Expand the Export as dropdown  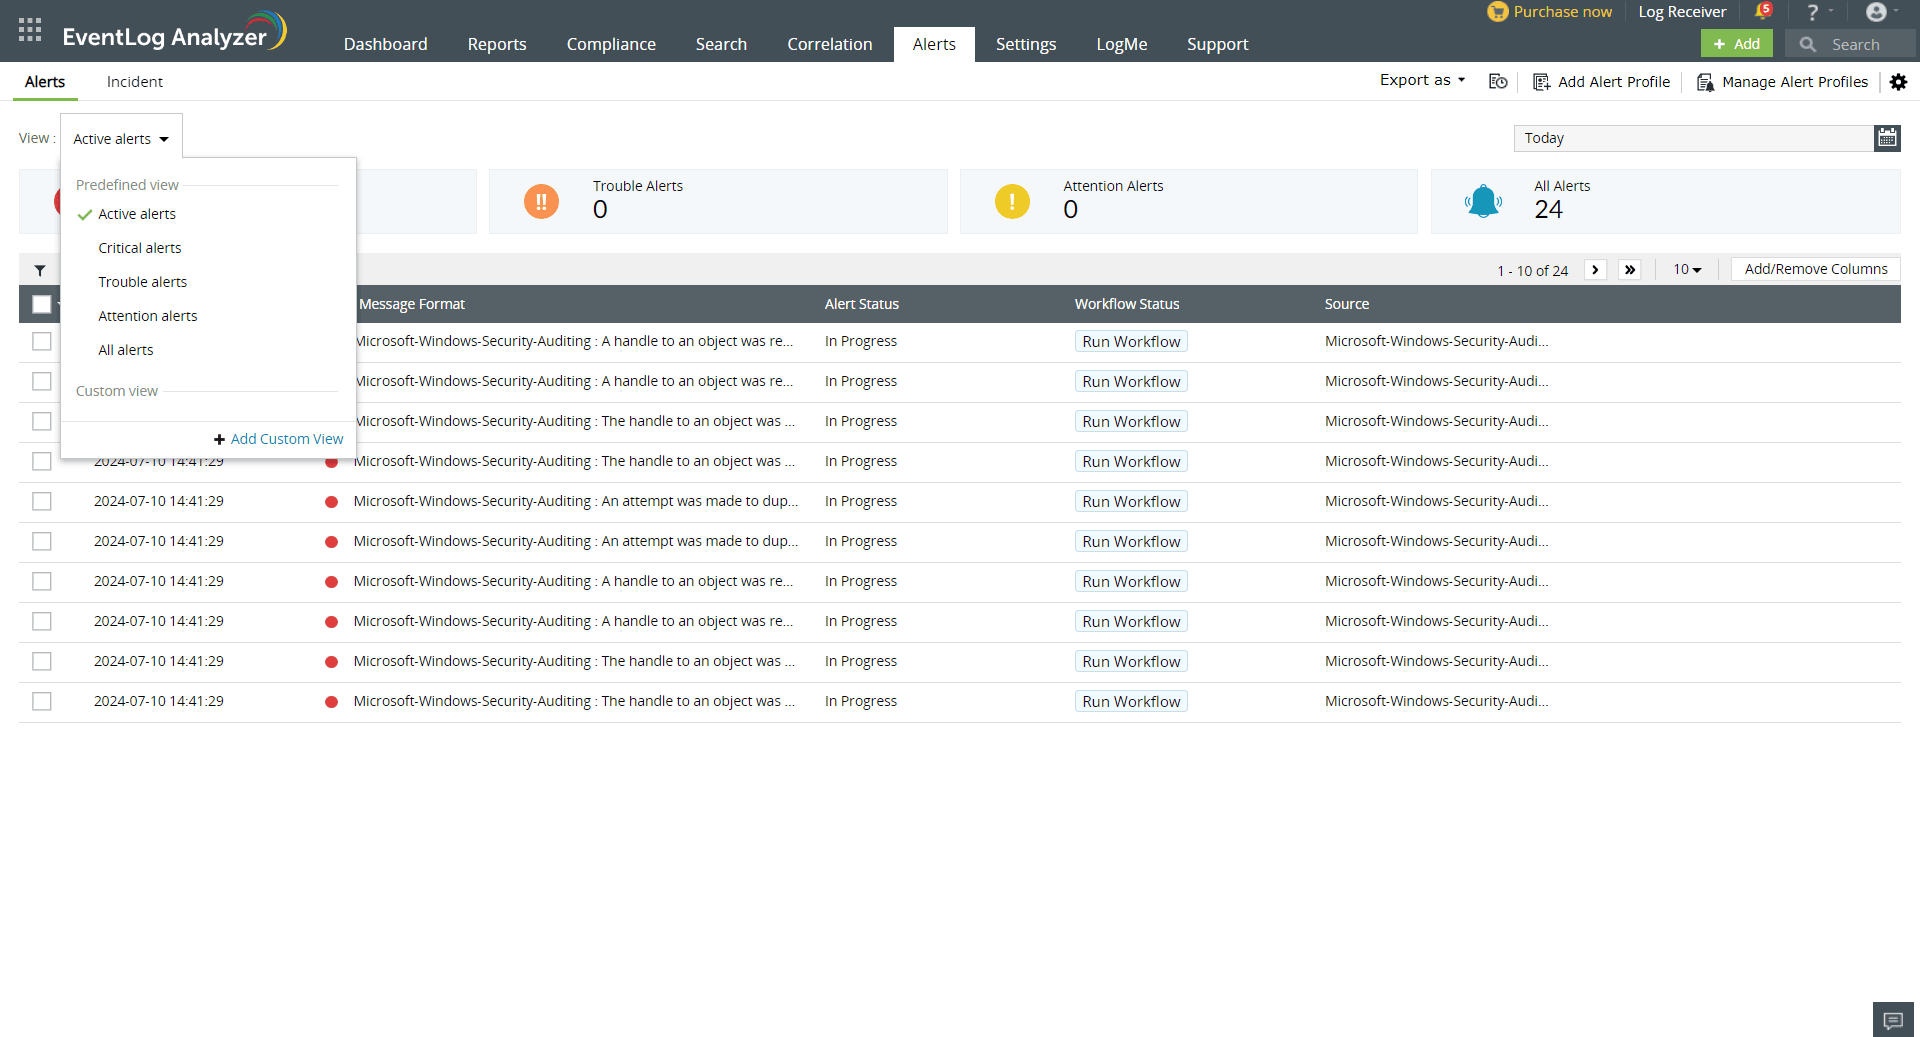pyautogui.click(x=1422, y=80)
